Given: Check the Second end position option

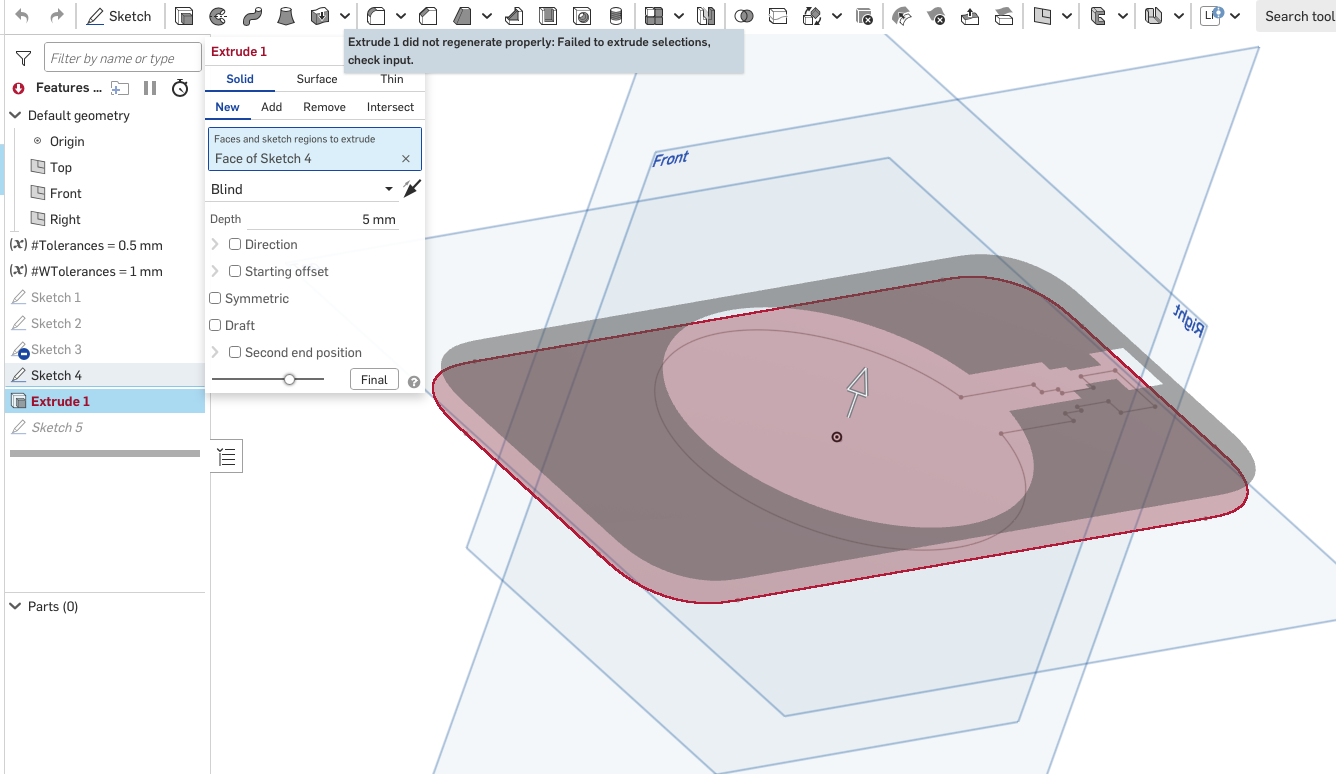Looking at the screenshot, I should pyautogui.click(x=235, y=352).
